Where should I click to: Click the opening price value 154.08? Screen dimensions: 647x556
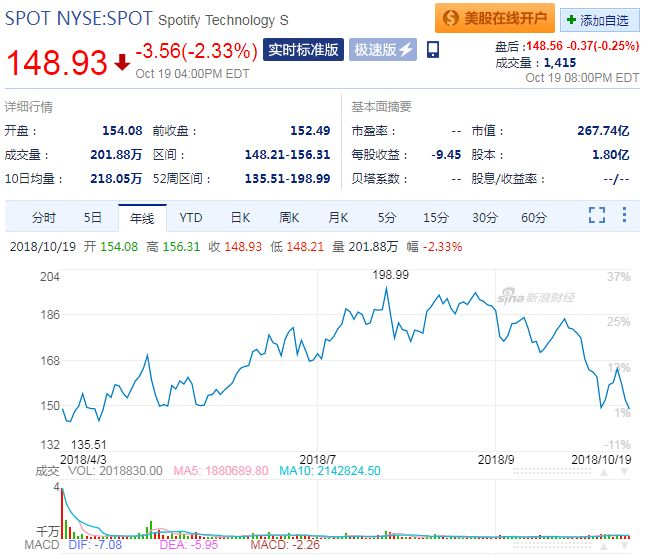122,130
